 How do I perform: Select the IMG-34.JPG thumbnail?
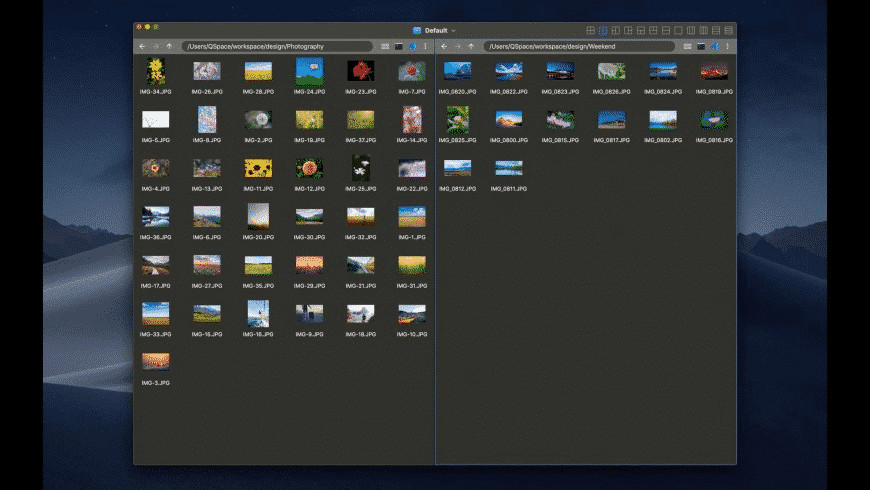coord(155,71)
